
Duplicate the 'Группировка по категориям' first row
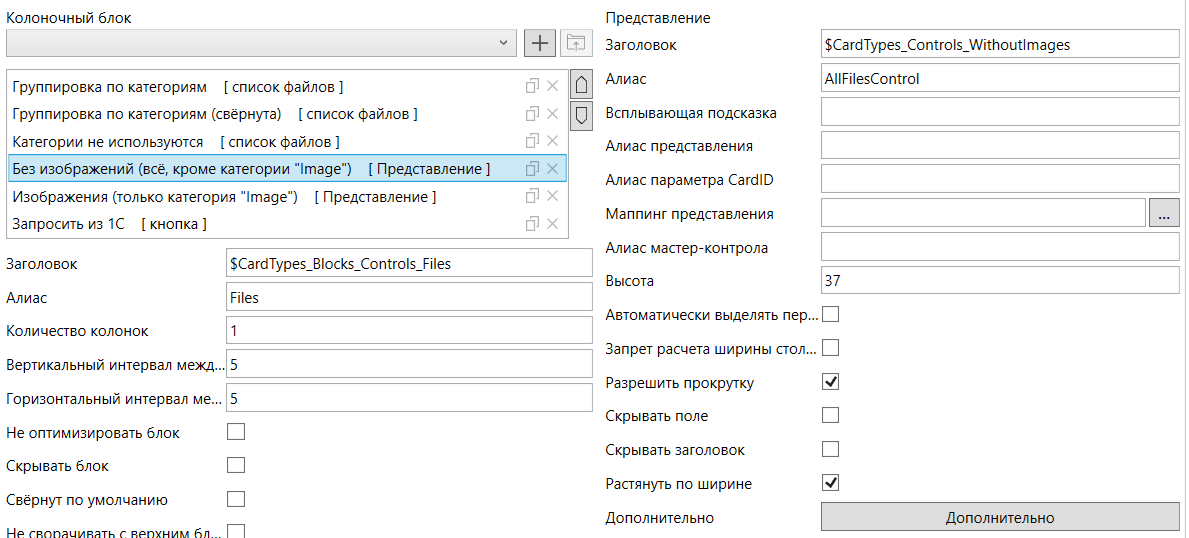(532, 87)
